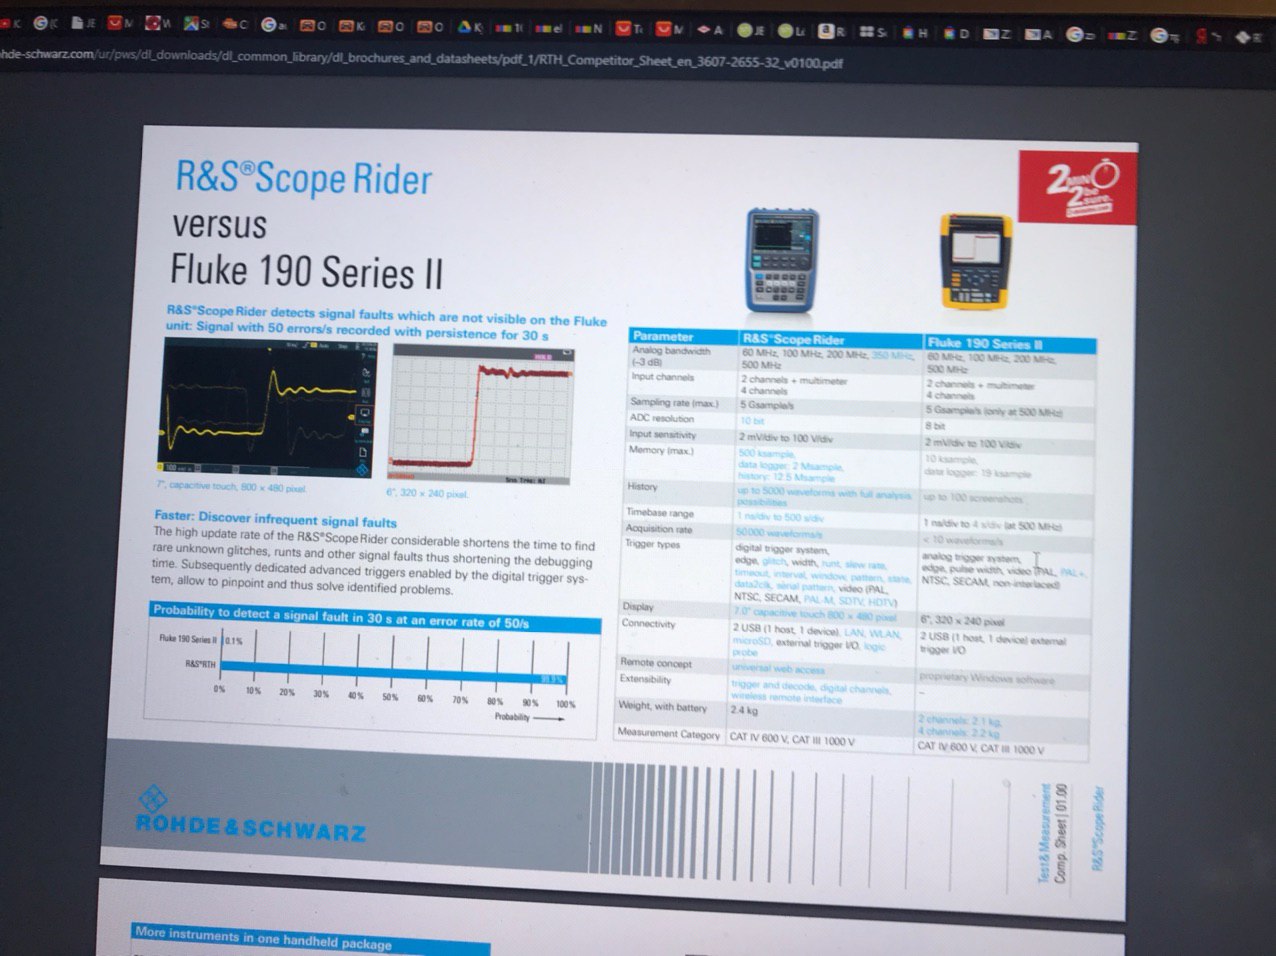
Task: Click the "Parameter" table column header
Action: pyautogui.click(x=663, y=336)
